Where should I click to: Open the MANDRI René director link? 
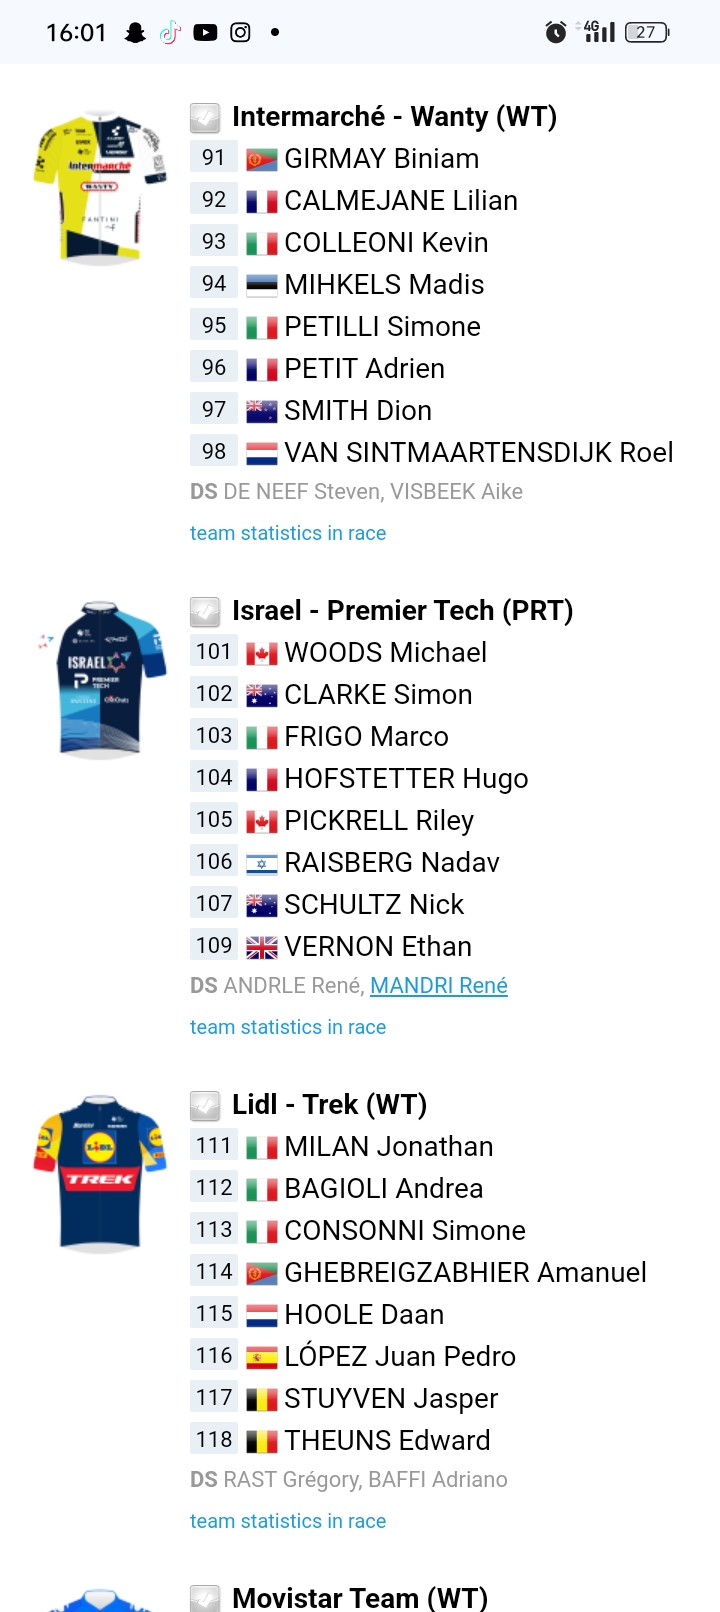coord(439,986)
